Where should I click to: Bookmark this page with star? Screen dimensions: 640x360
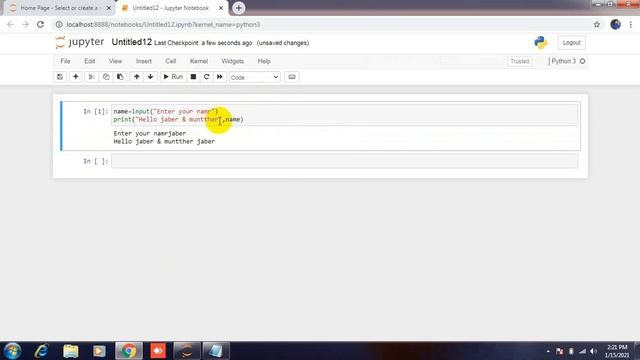coord(597,24)
